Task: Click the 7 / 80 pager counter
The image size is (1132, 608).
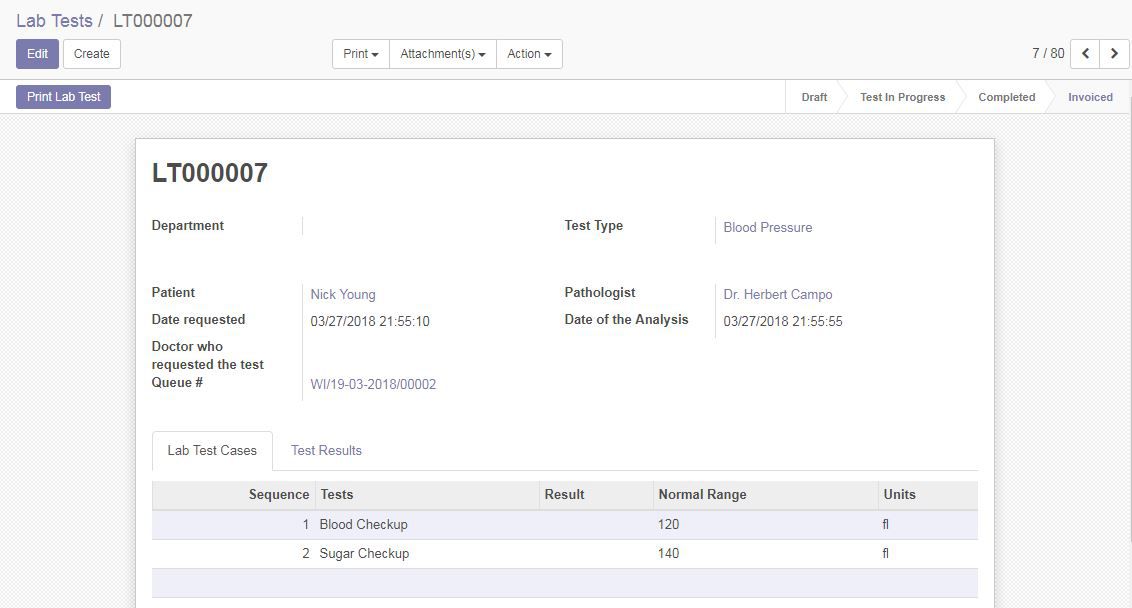Action: click(x=1048, y=53)
